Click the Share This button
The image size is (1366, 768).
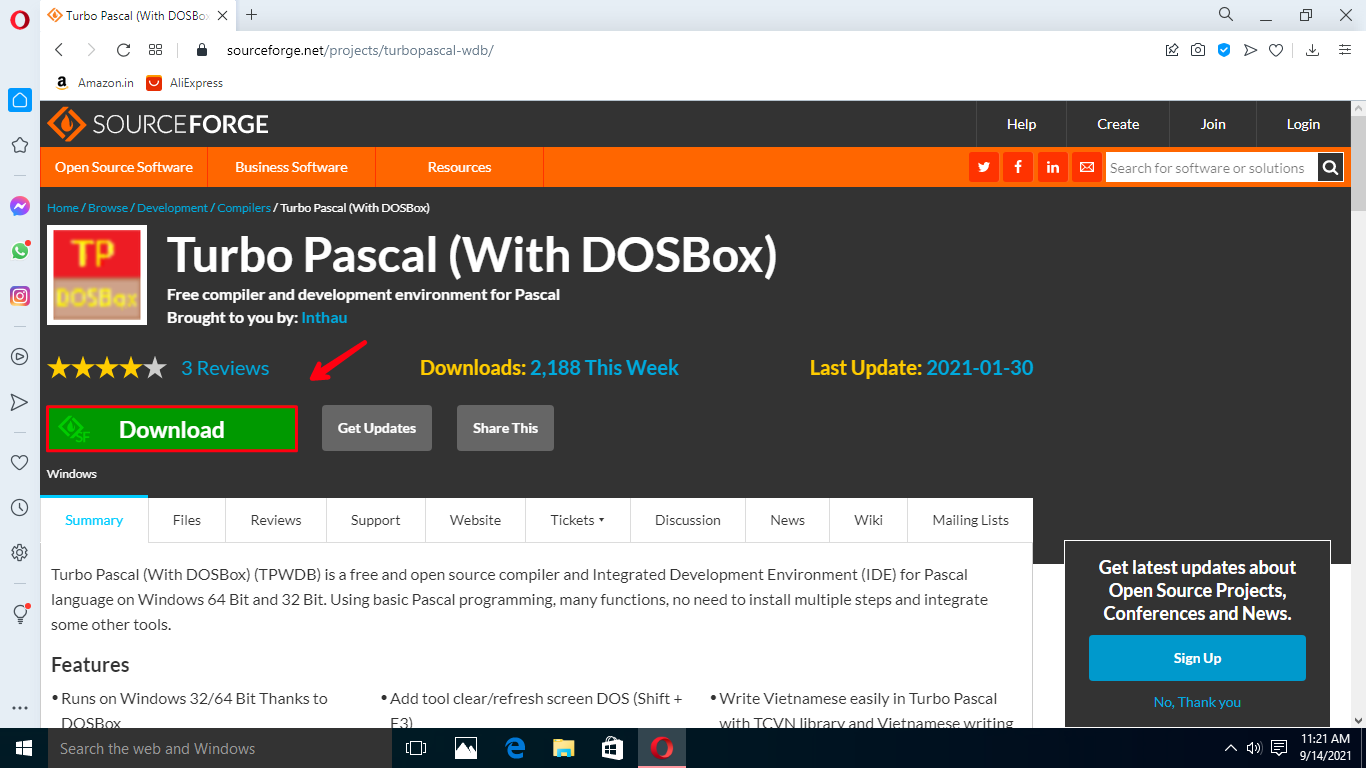pos(505,428)
